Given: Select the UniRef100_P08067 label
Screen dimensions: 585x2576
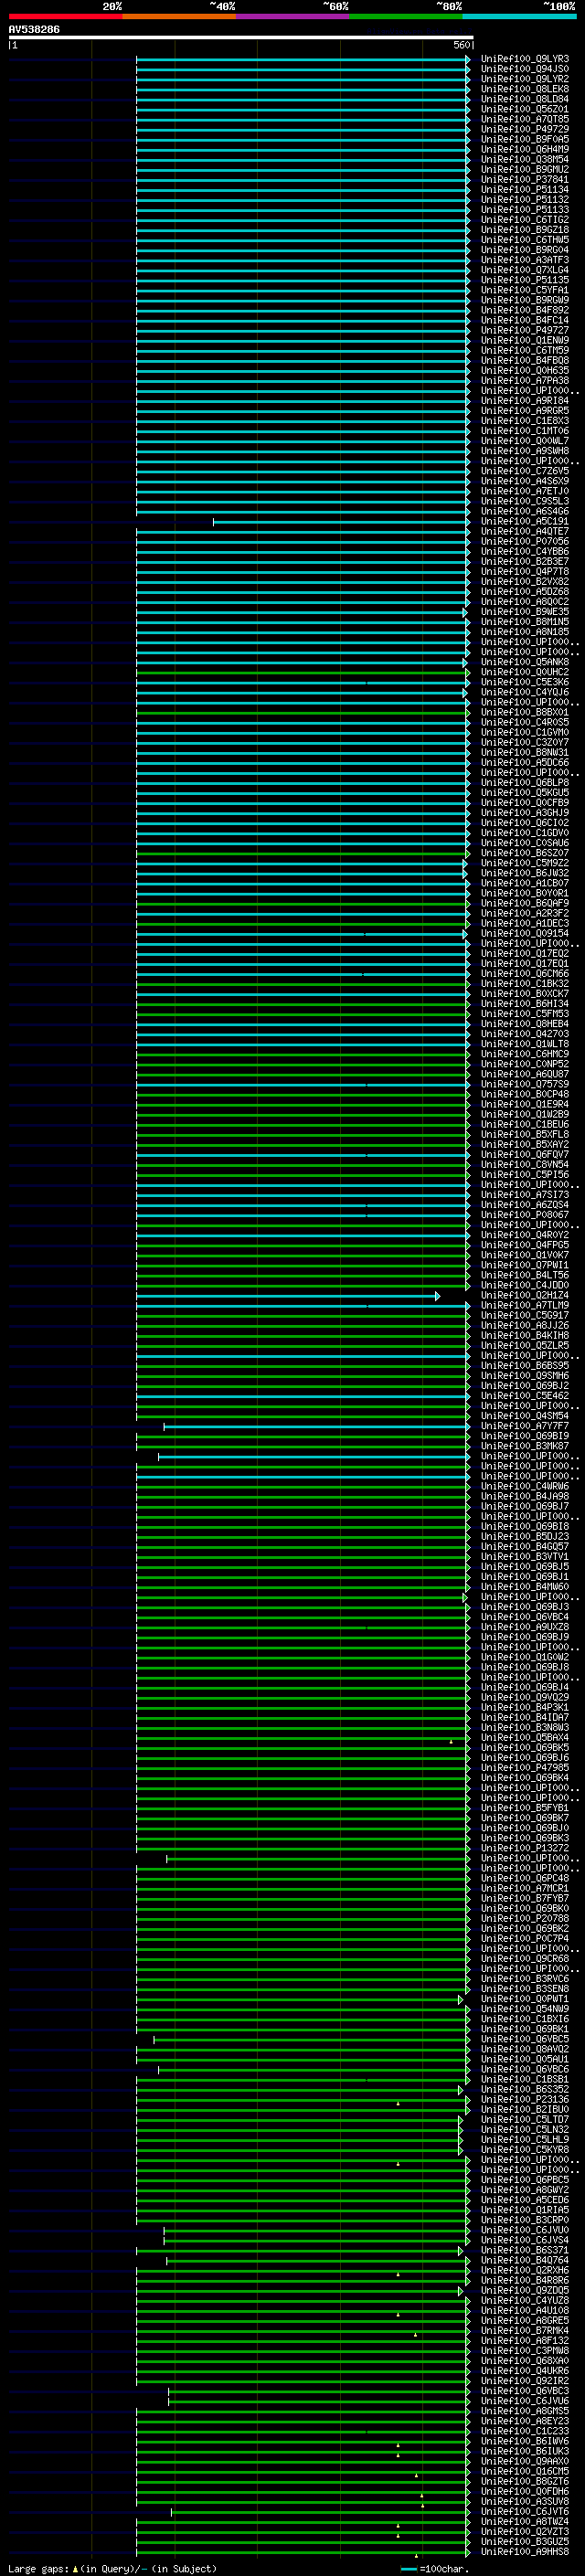Looking at the screenshot, I should coord(525,1215).
